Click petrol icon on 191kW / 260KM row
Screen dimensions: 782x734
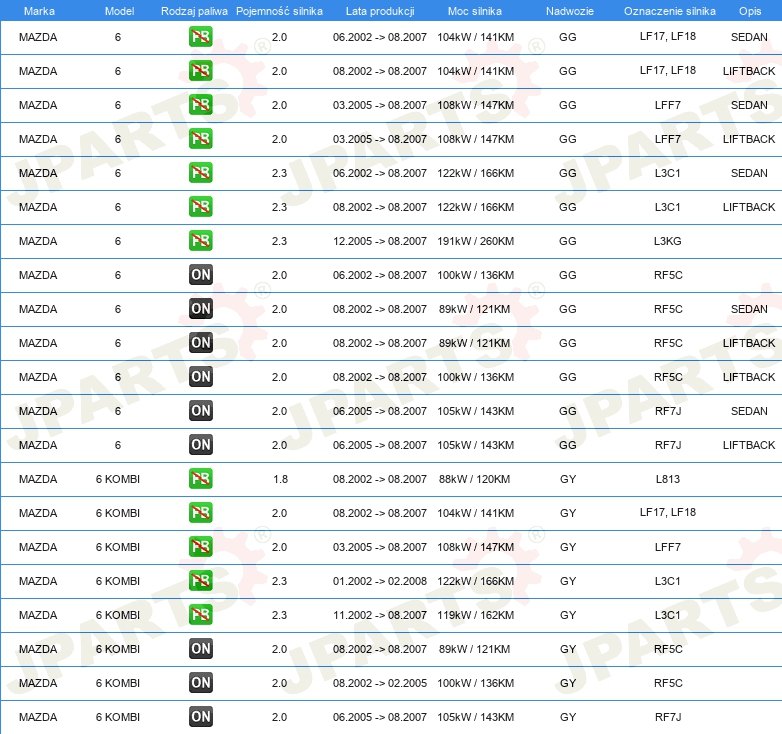(200, 240)
